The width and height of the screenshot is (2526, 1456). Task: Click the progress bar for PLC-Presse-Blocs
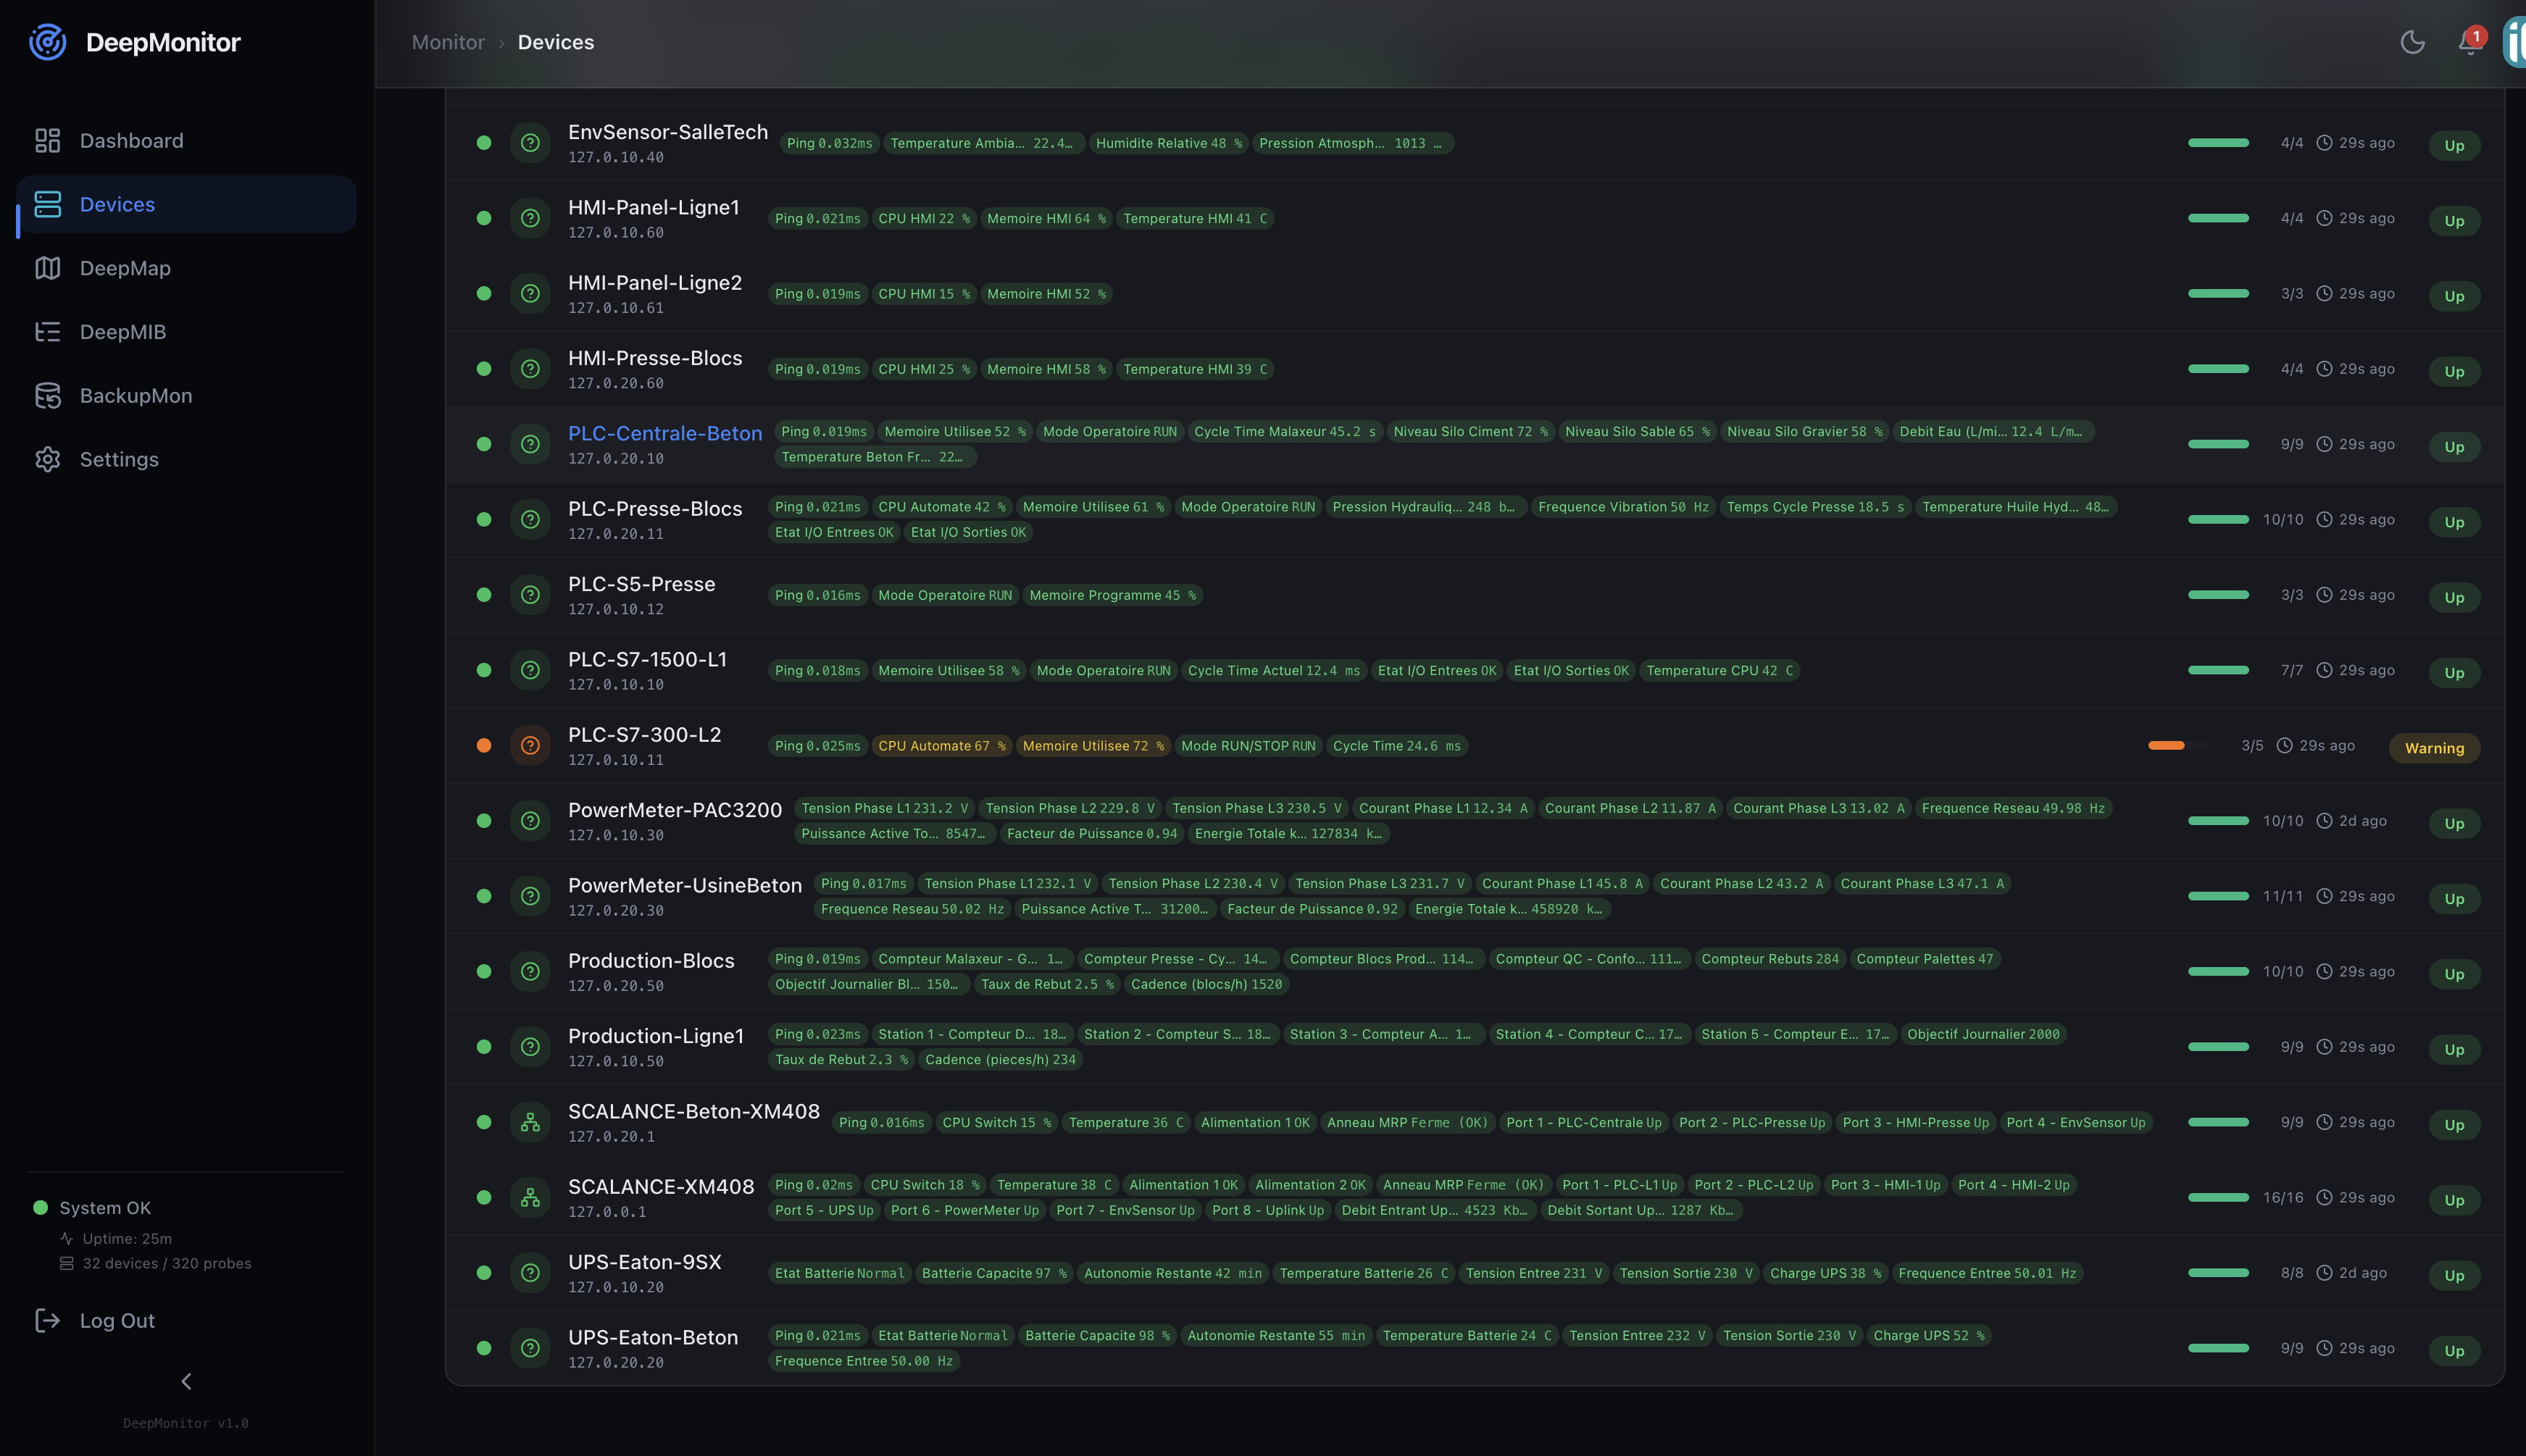(x=2218, y=519)
